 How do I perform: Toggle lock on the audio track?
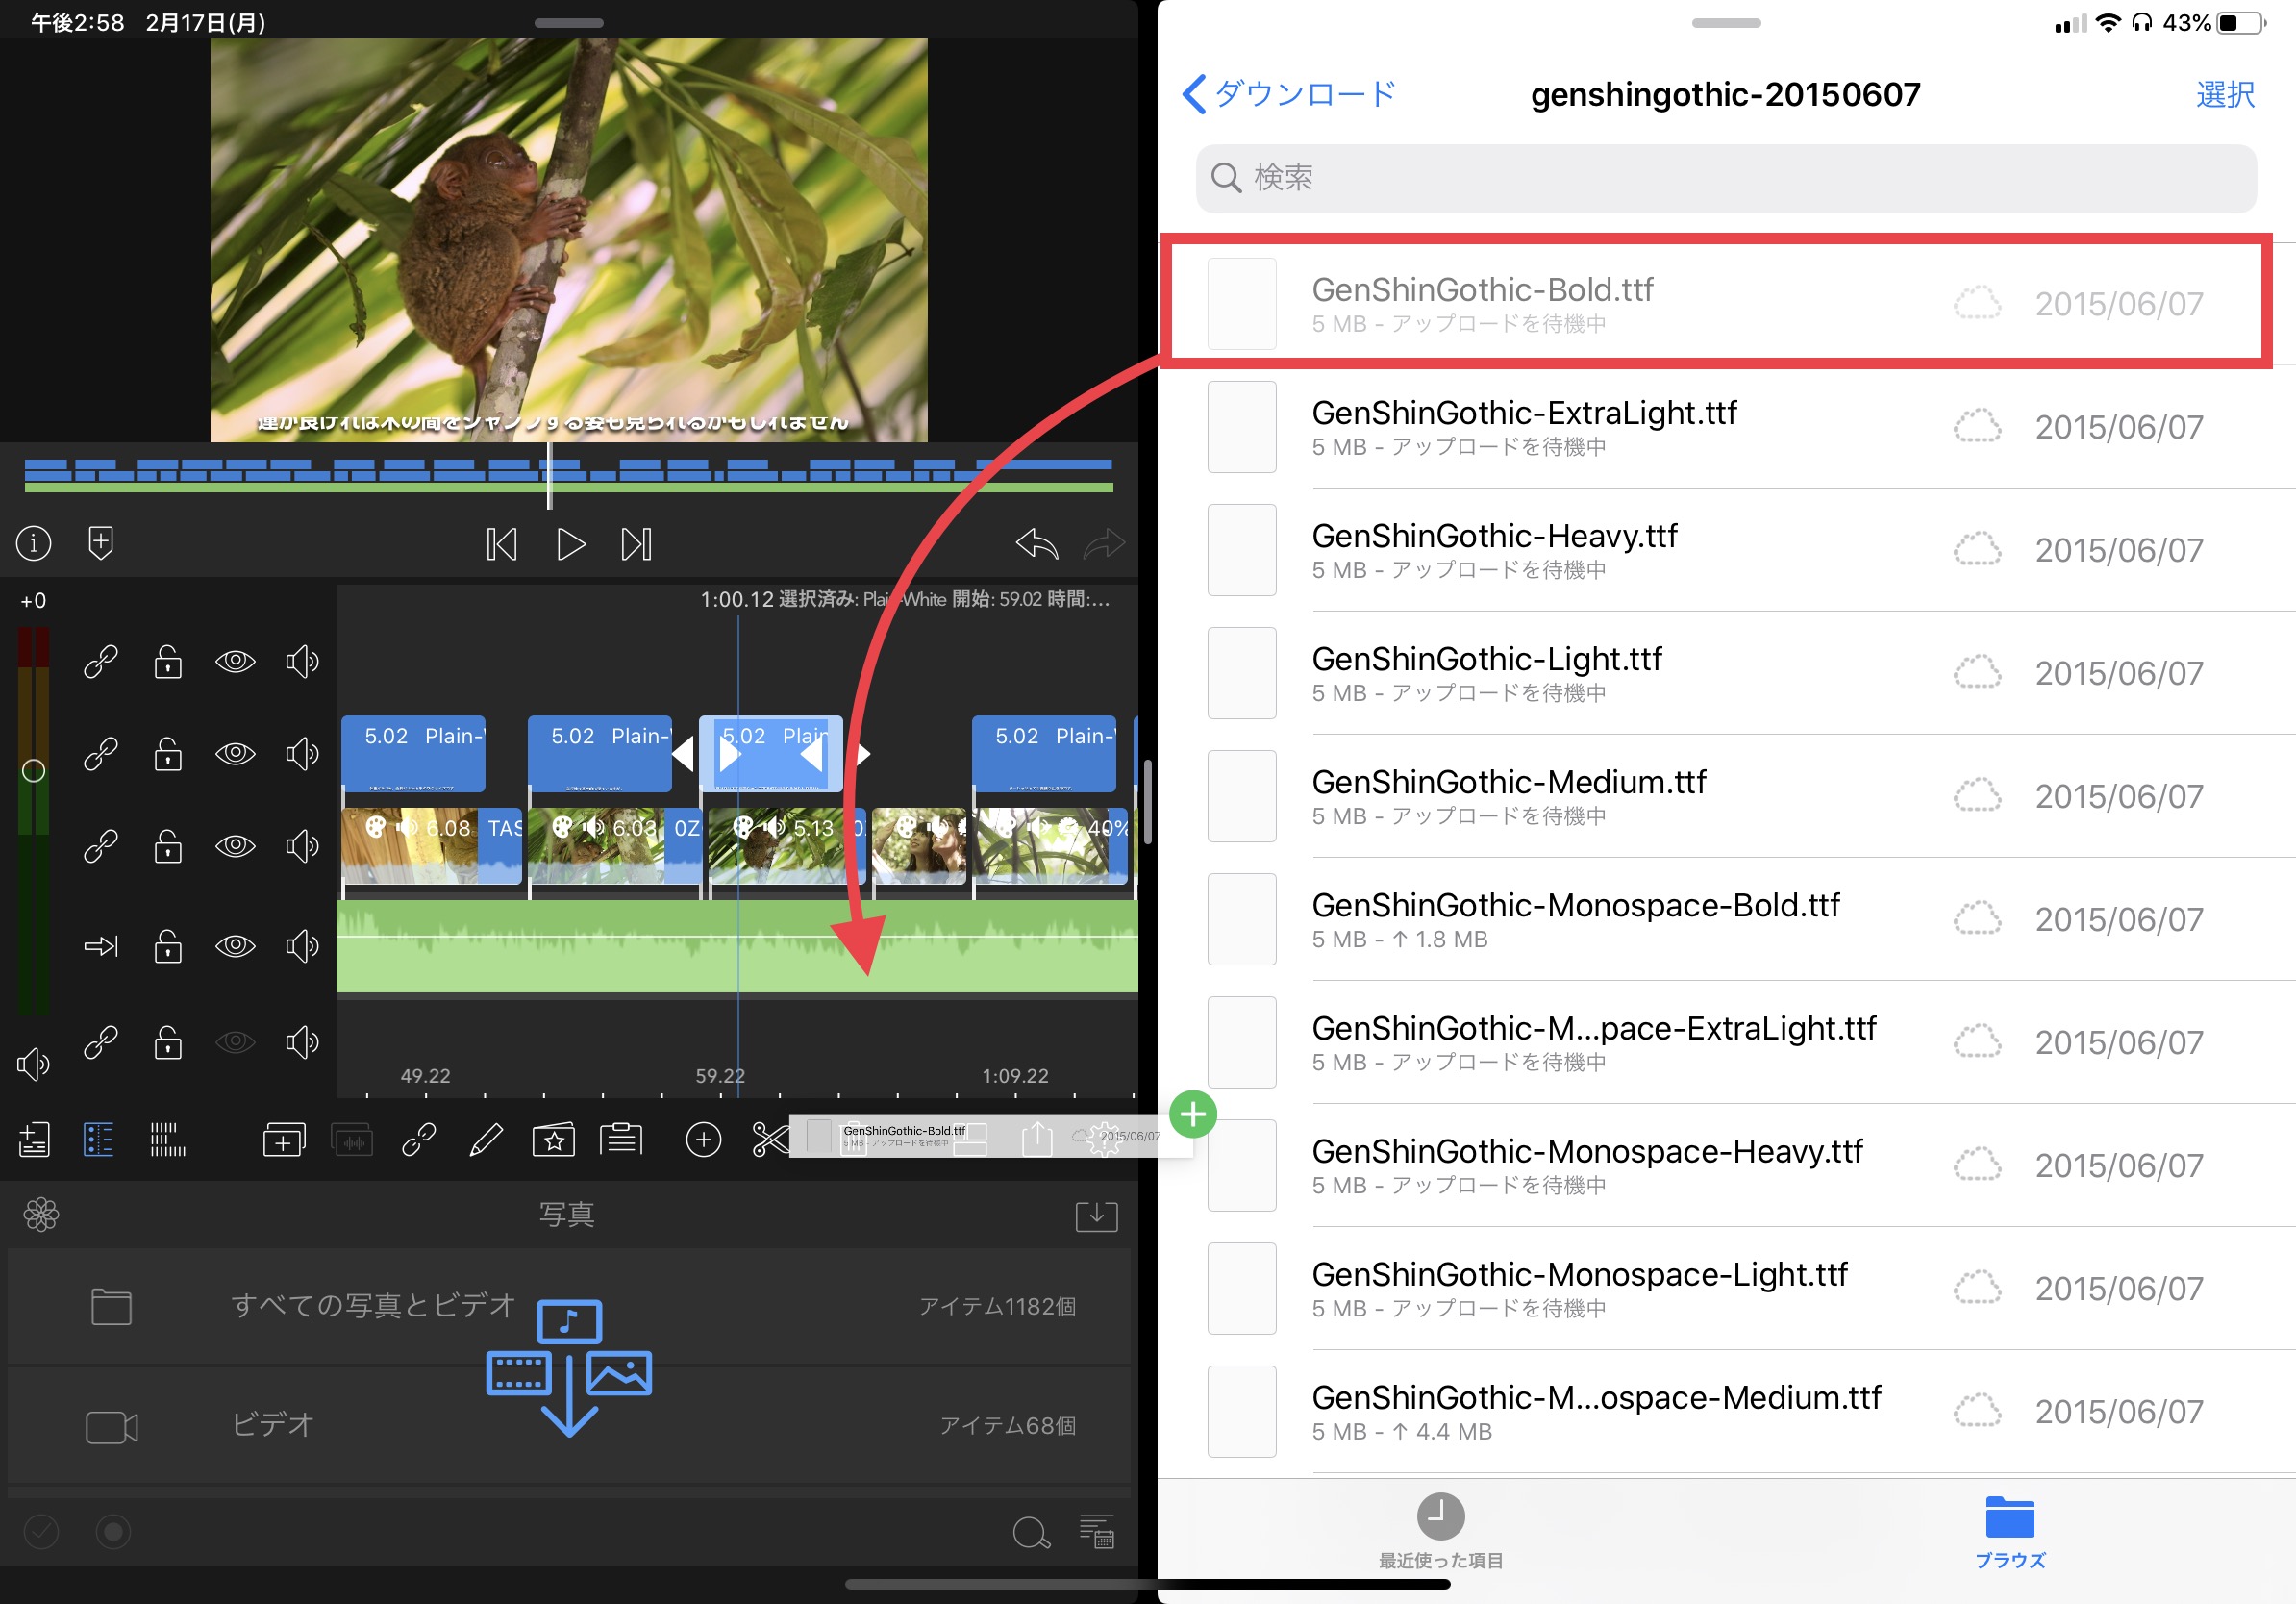168,945
